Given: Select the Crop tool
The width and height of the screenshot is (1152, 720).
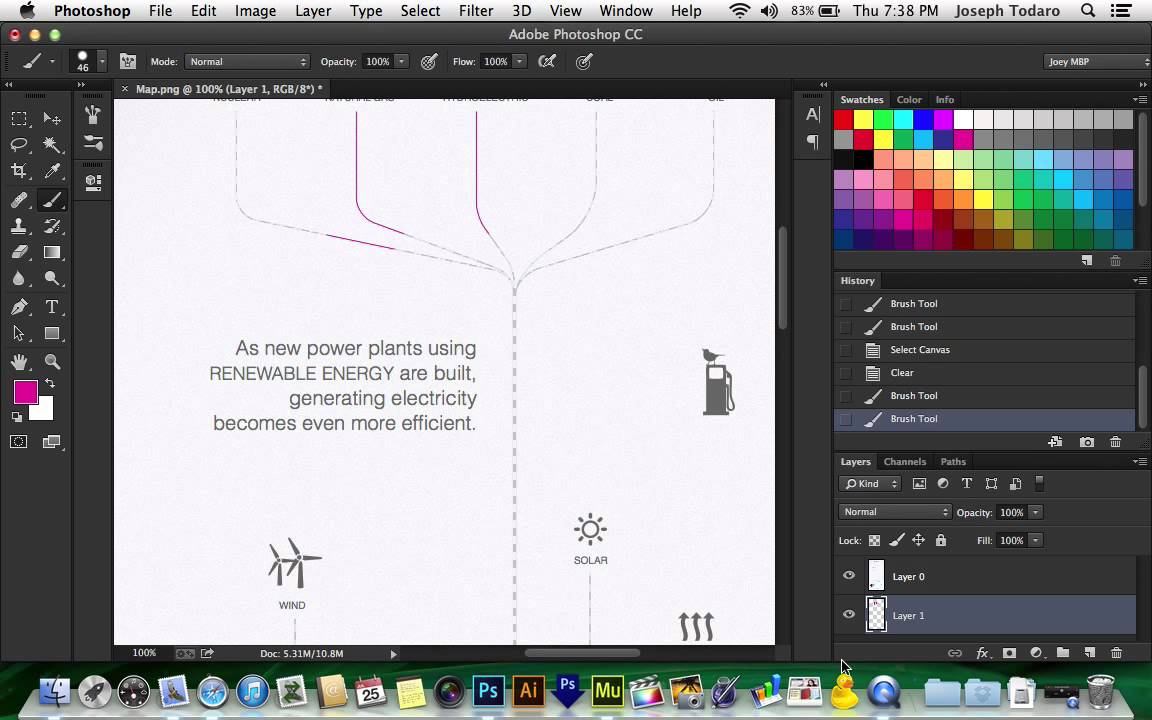Looking at the screenshot, I should [x=19, y=171].
